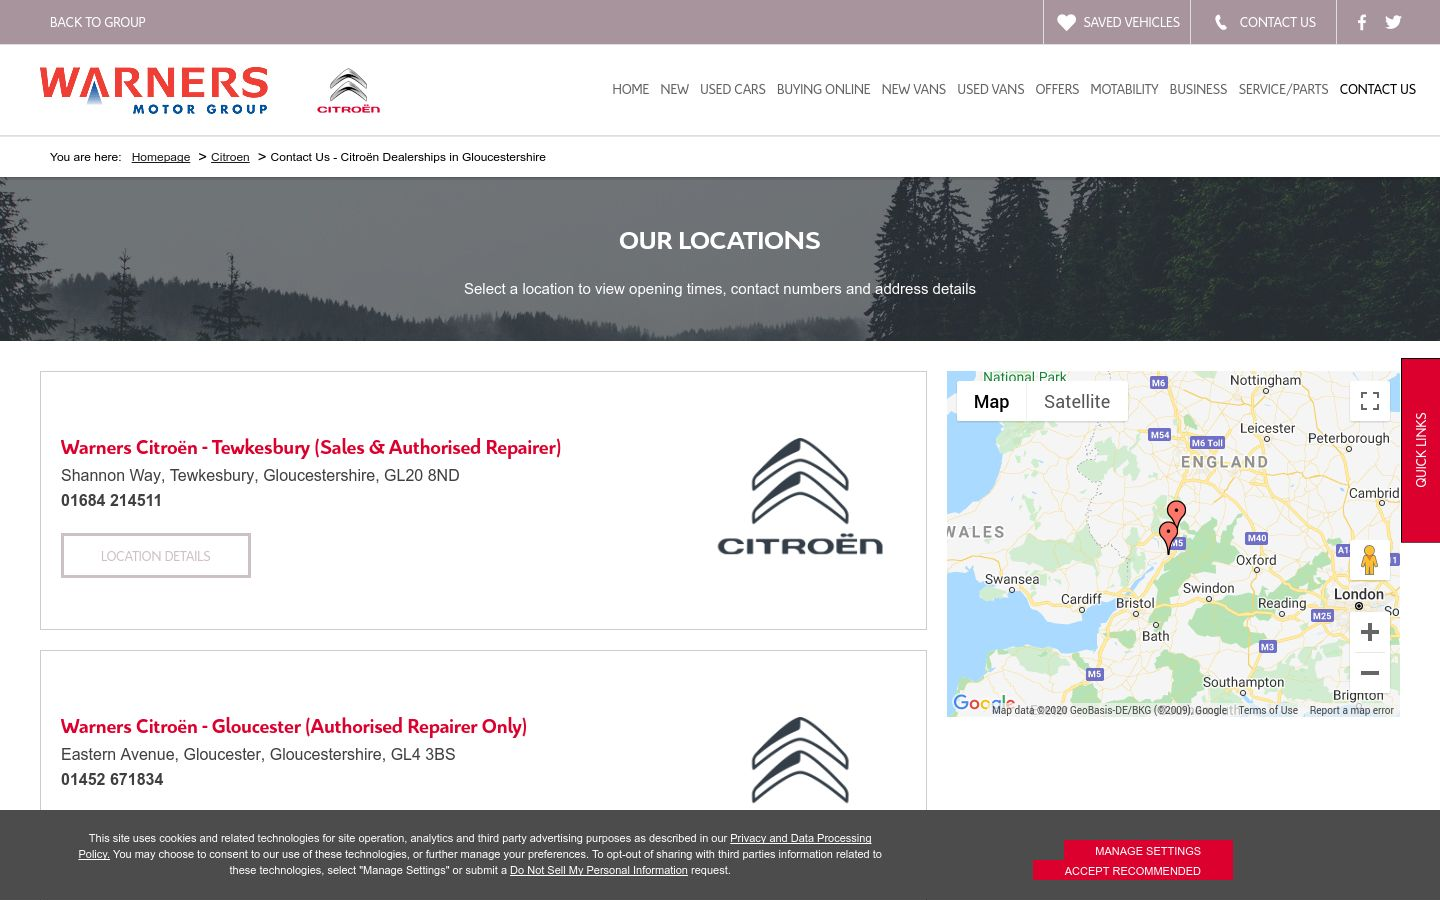Switch map to Map view

tap(991, 401)
